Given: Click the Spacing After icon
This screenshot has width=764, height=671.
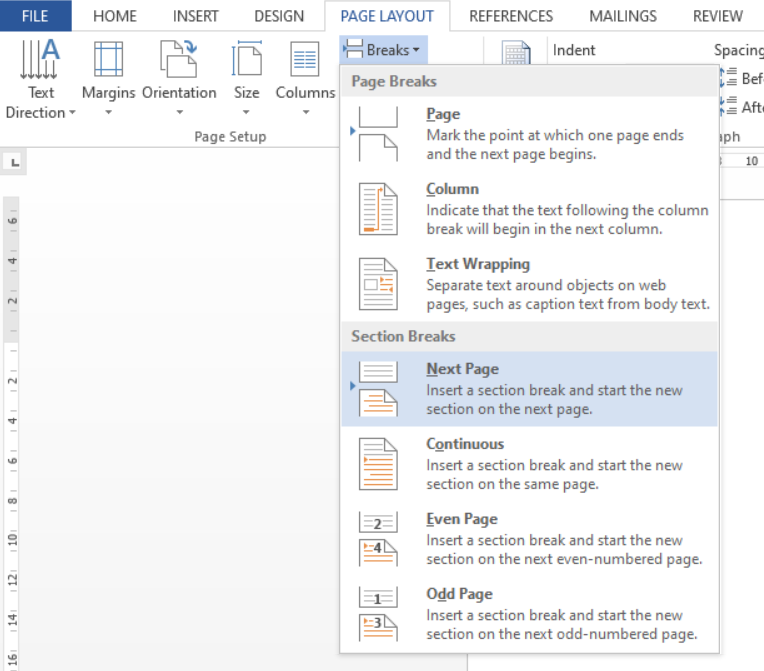Looking at the screenshot, I should point(728,106).
